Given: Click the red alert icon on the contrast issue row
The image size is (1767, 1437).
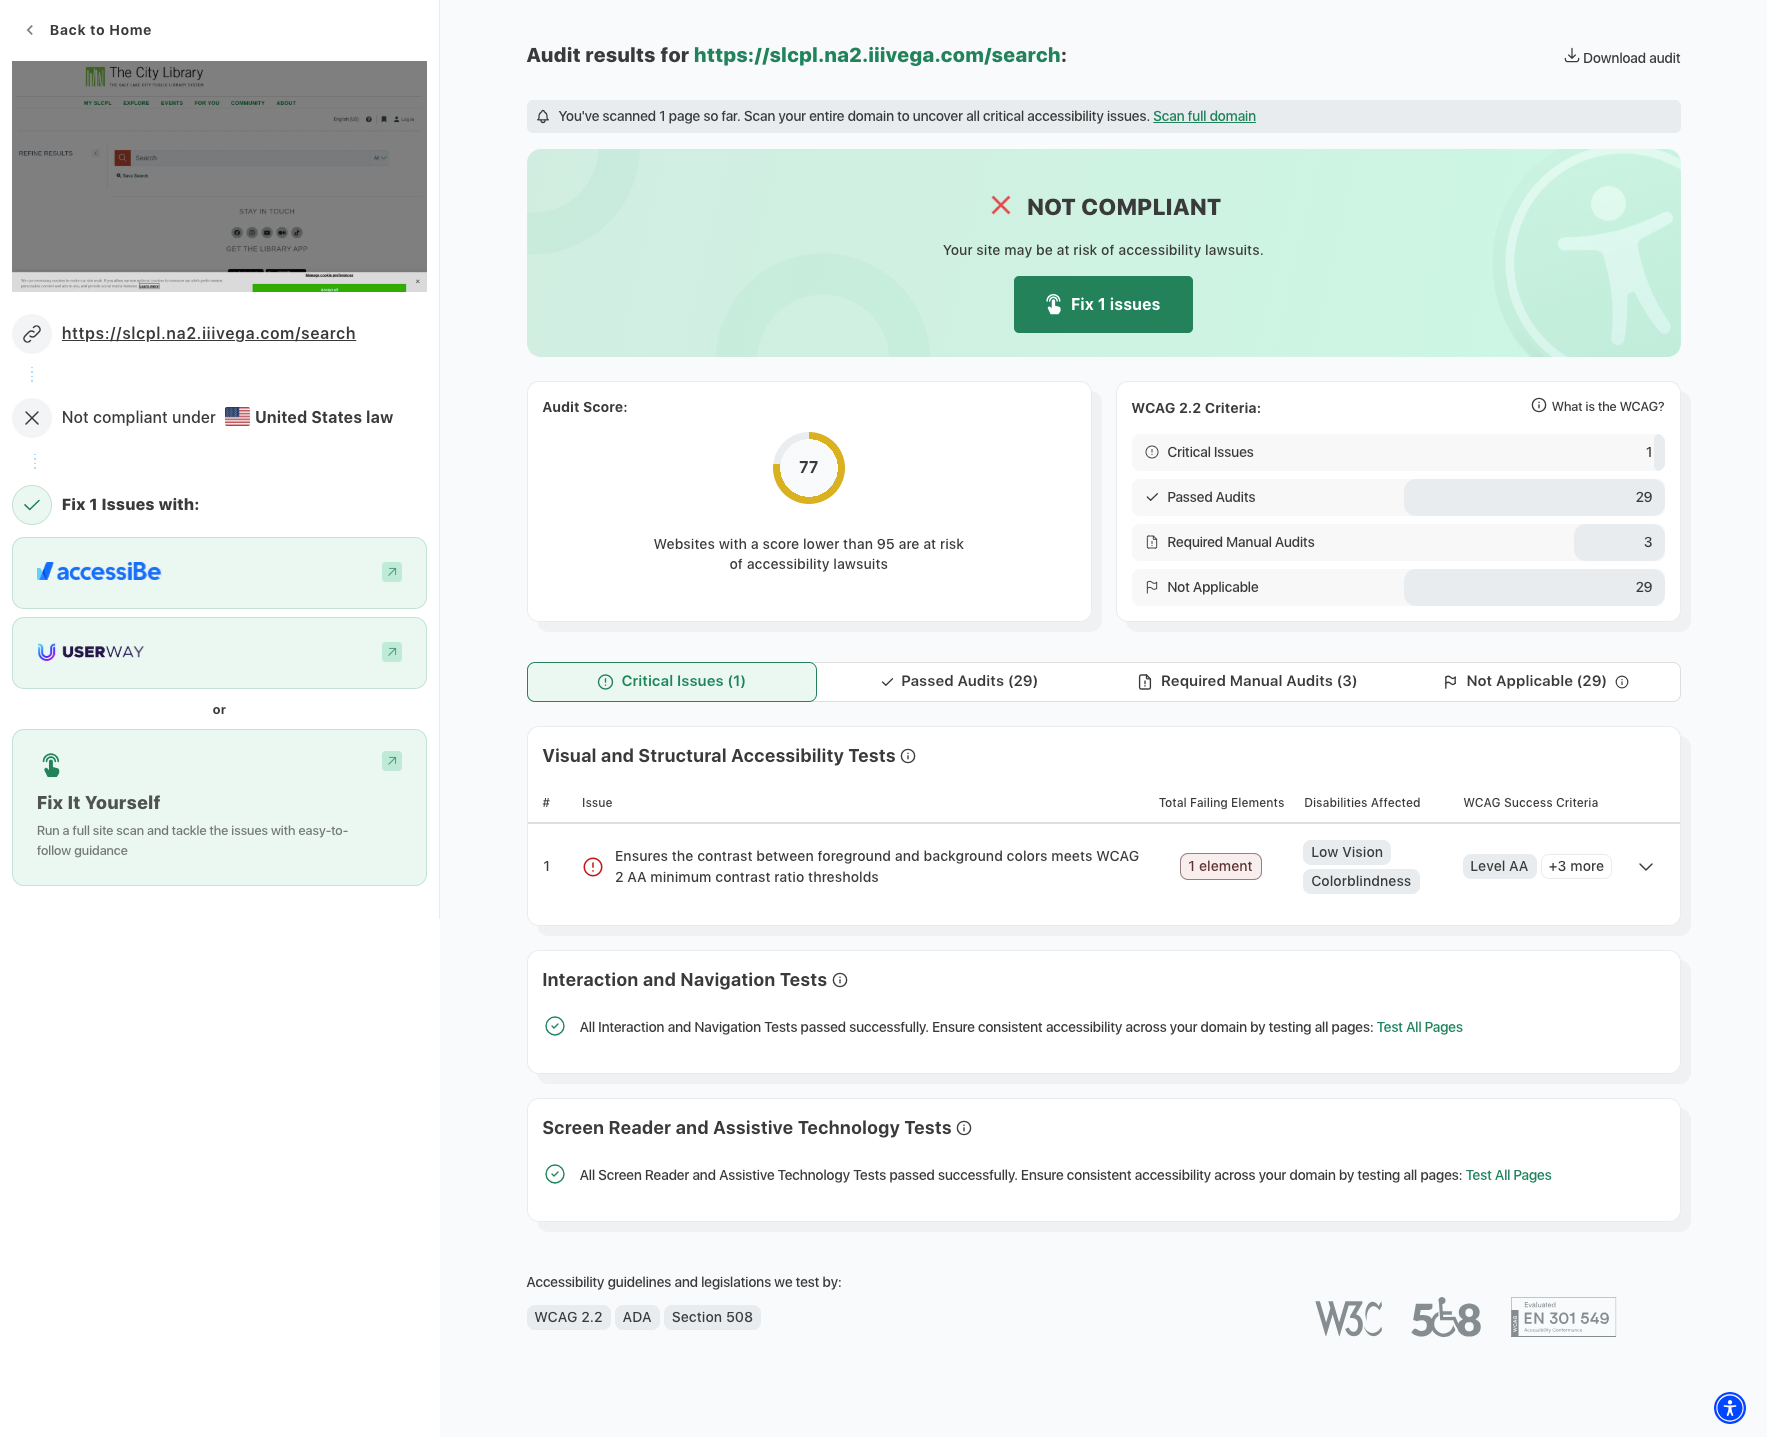Looking at the screenshot, I should coord(593,867).
